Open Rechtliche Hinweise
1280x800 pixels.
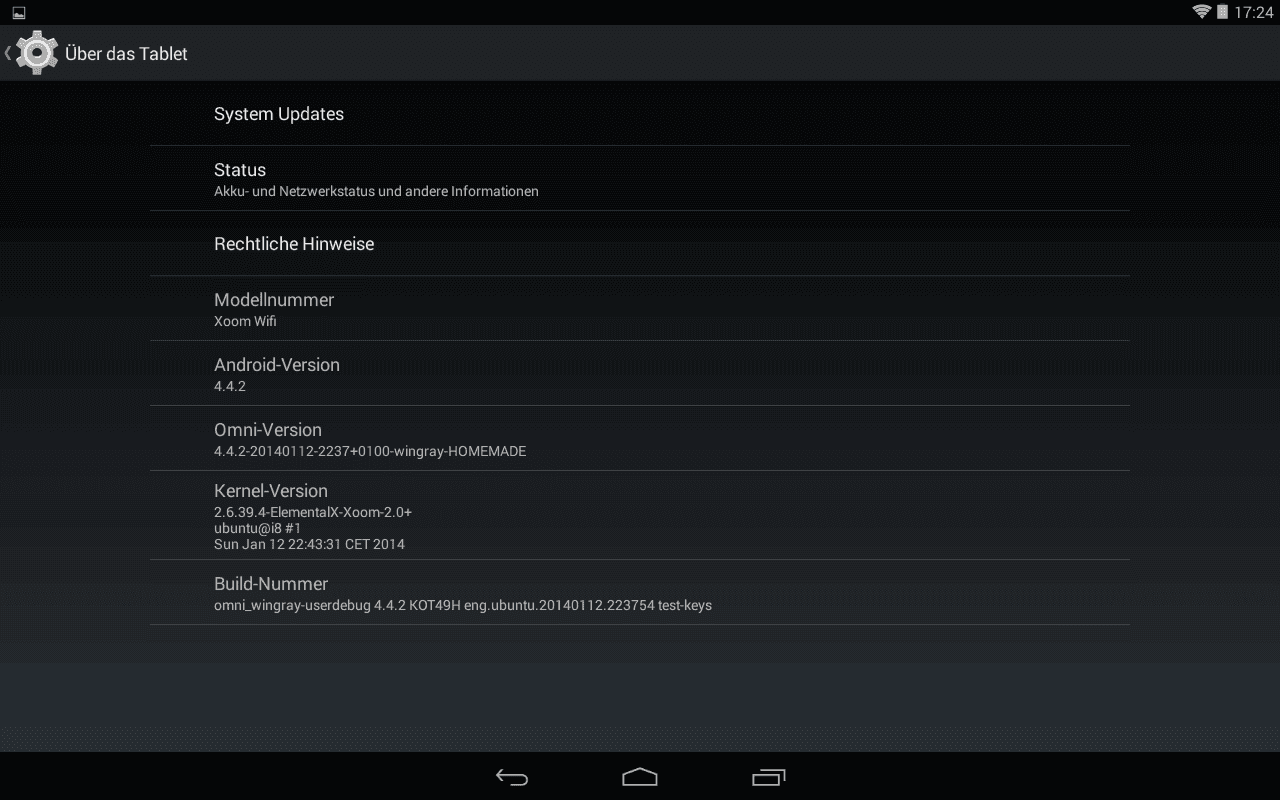(640, 244)
